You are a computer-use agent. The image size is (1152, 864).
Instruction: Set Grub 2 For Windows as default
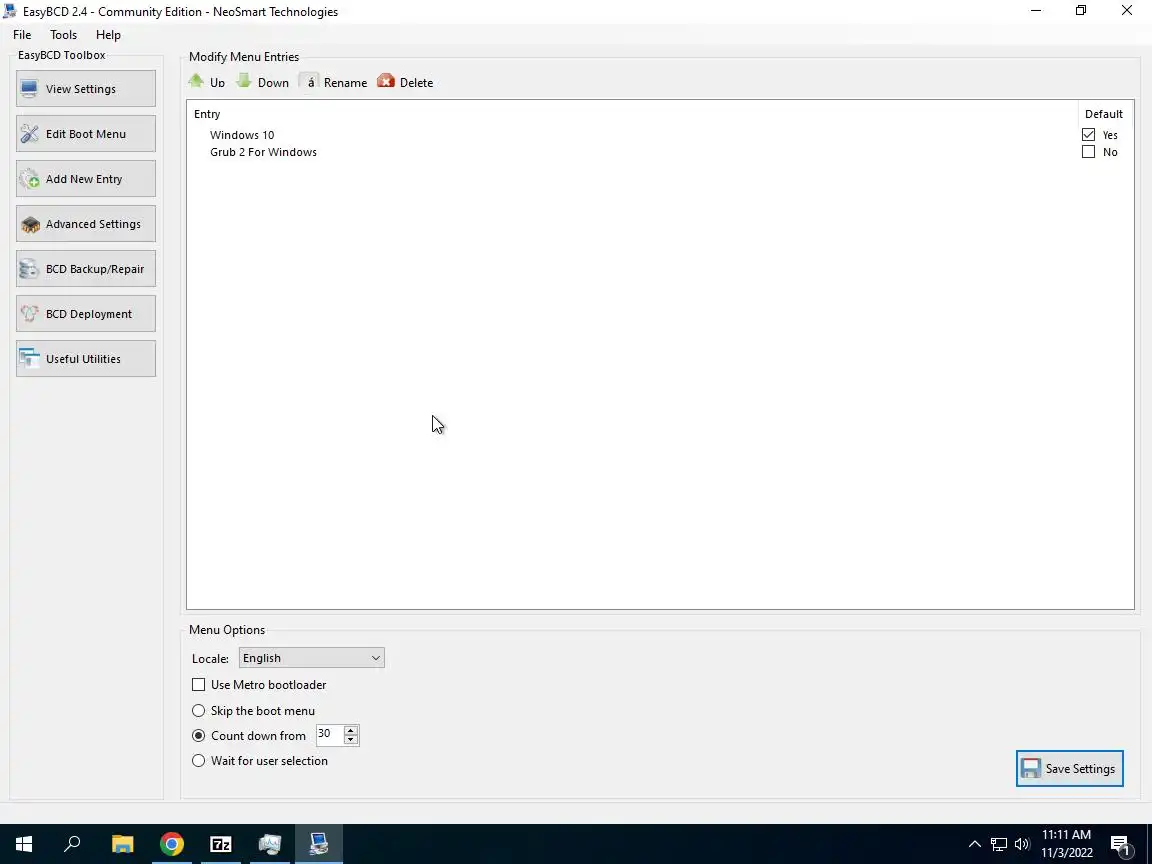[1088, 152]
